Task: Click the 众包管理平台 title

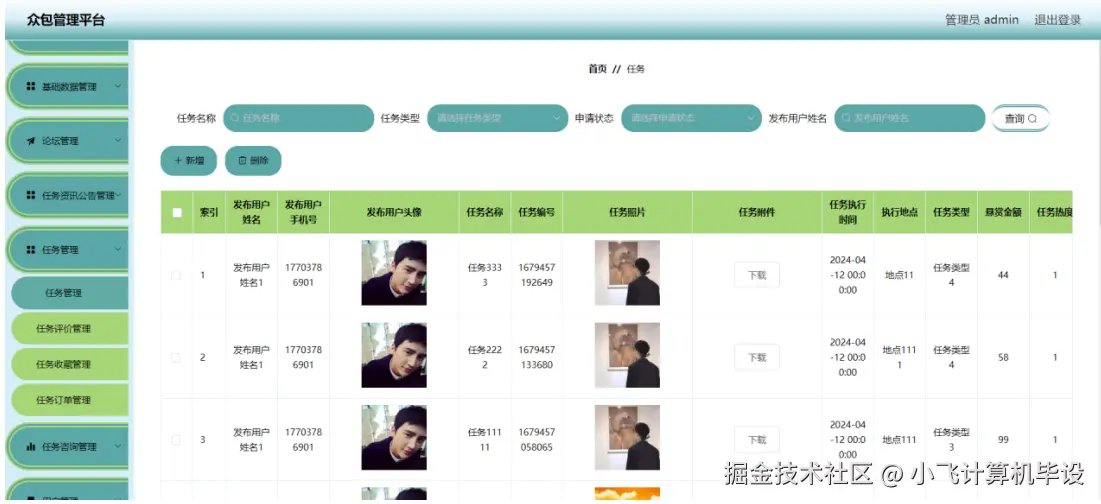Action: coord(66,20)
